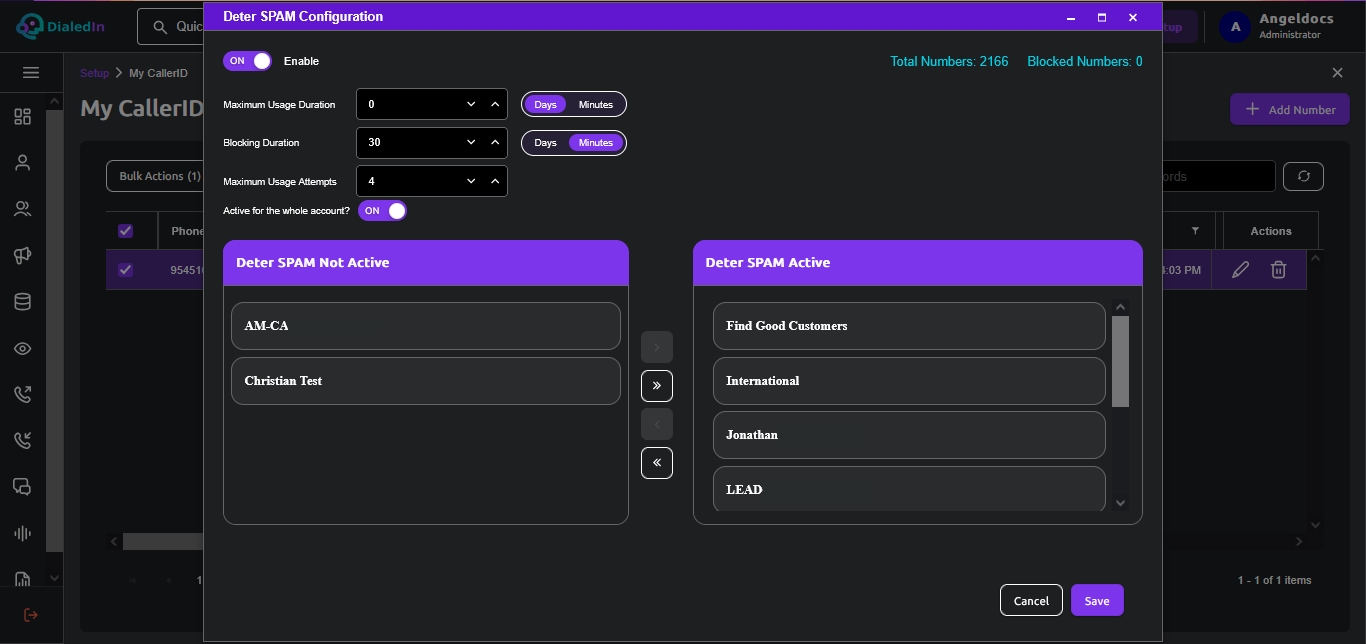Open the chat messages icon in sidebar
Screen dimensions: 1366x644
(22, 487)
